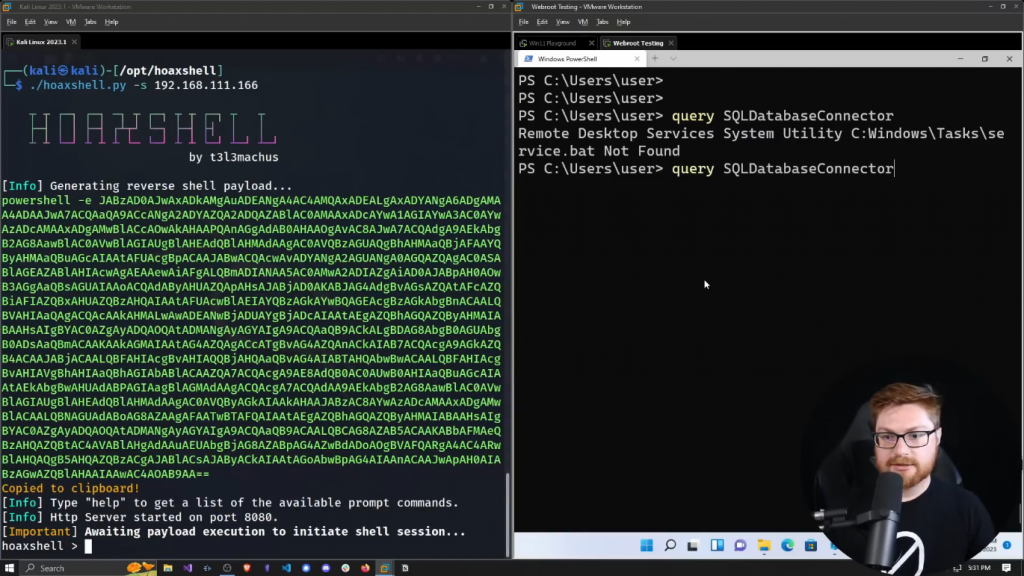Click VMware logo icon in Kali window title bar
This screenshot has width=1024, height=576.
click(7, 7)
